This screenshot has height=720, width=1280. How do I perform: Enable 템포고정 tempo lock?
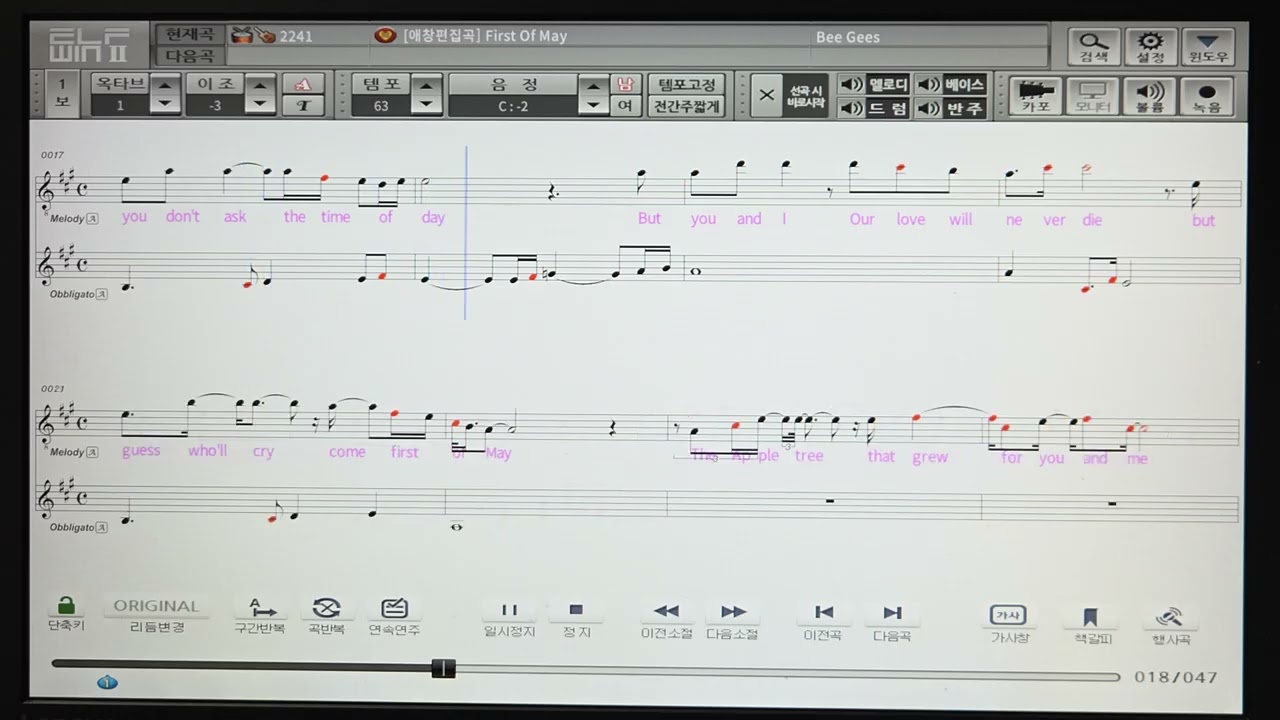click(x=686, y=84)
